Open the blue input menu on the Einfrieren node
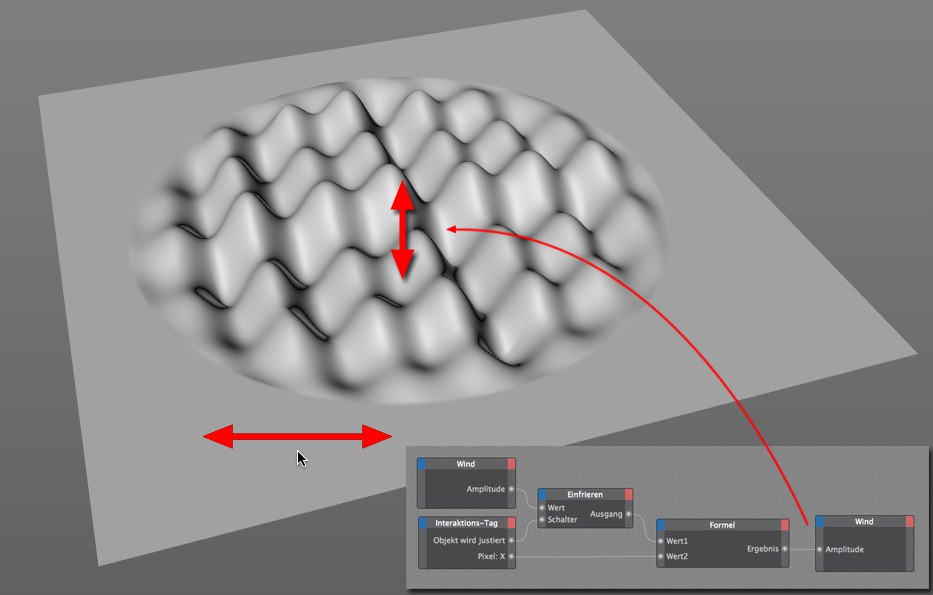 (x=542, y=494)
